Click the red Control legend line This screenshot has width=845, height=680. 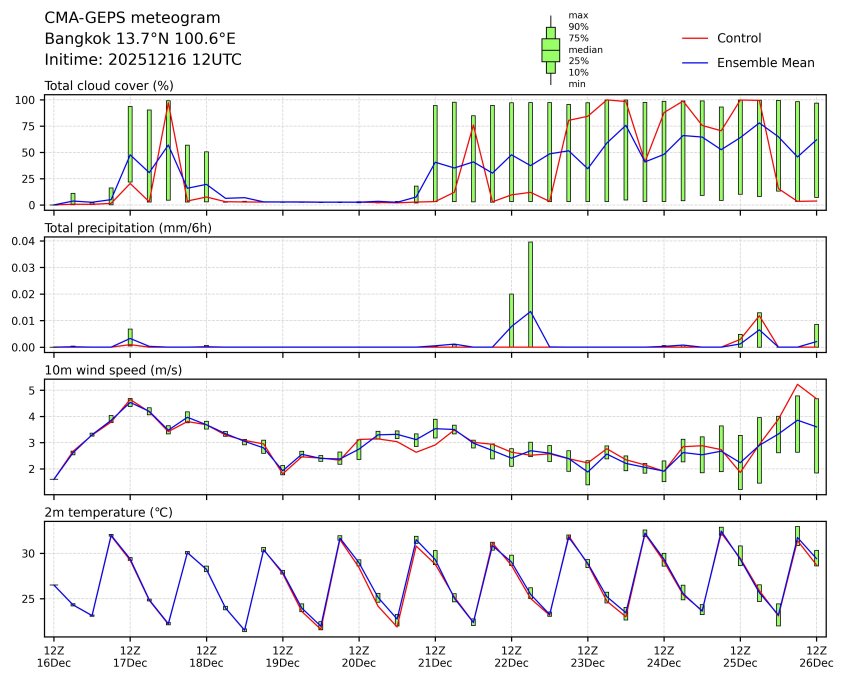pos(694,38)
